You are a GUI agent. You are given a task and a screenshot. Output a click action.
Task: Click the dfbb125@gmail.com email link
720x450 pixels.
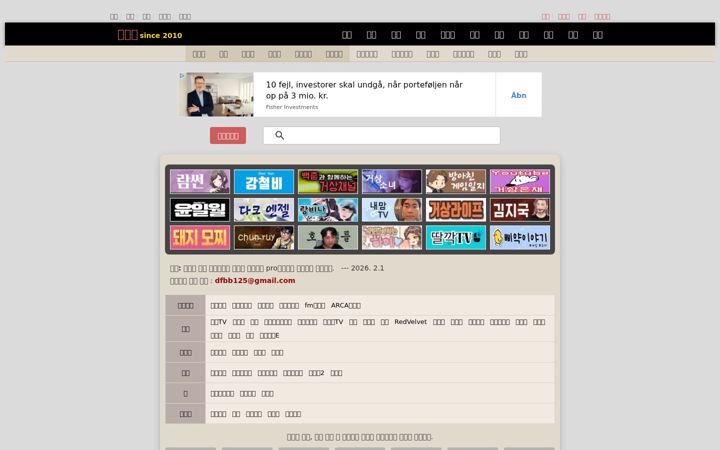click(x=255, y=281)
